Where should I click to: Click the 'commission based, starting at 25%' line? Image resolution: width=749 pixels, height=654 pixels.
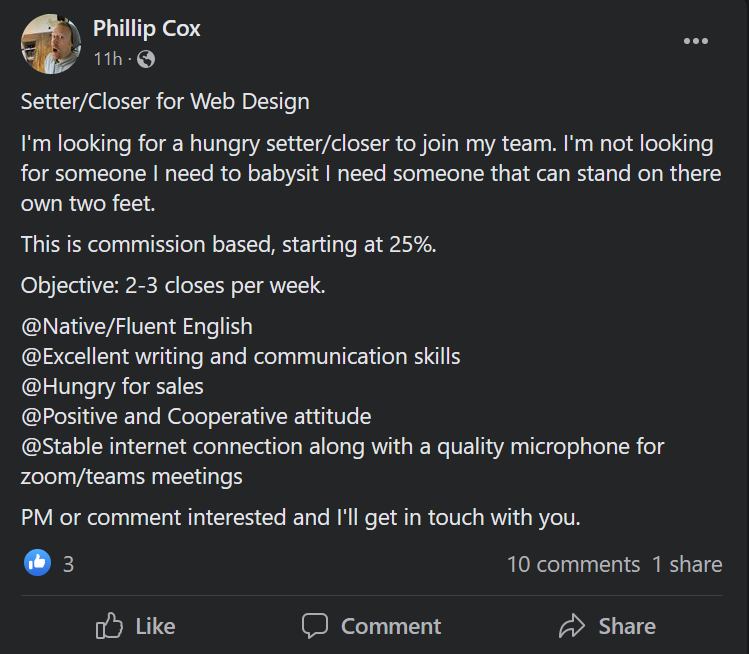click(228, 244)
